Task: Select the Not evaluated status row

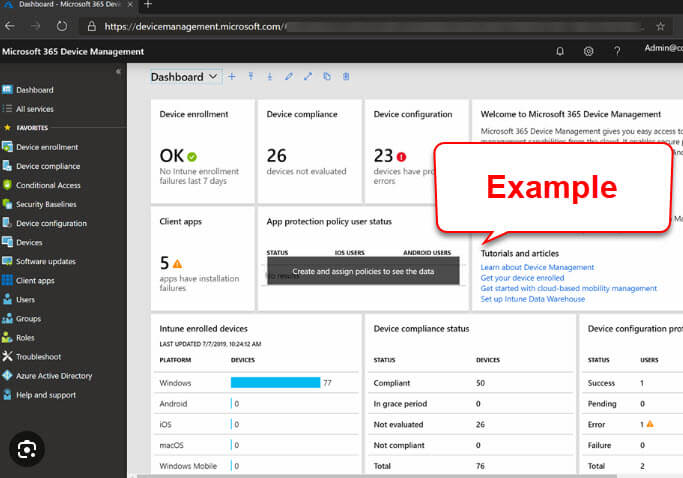Action: click(470, 424)
